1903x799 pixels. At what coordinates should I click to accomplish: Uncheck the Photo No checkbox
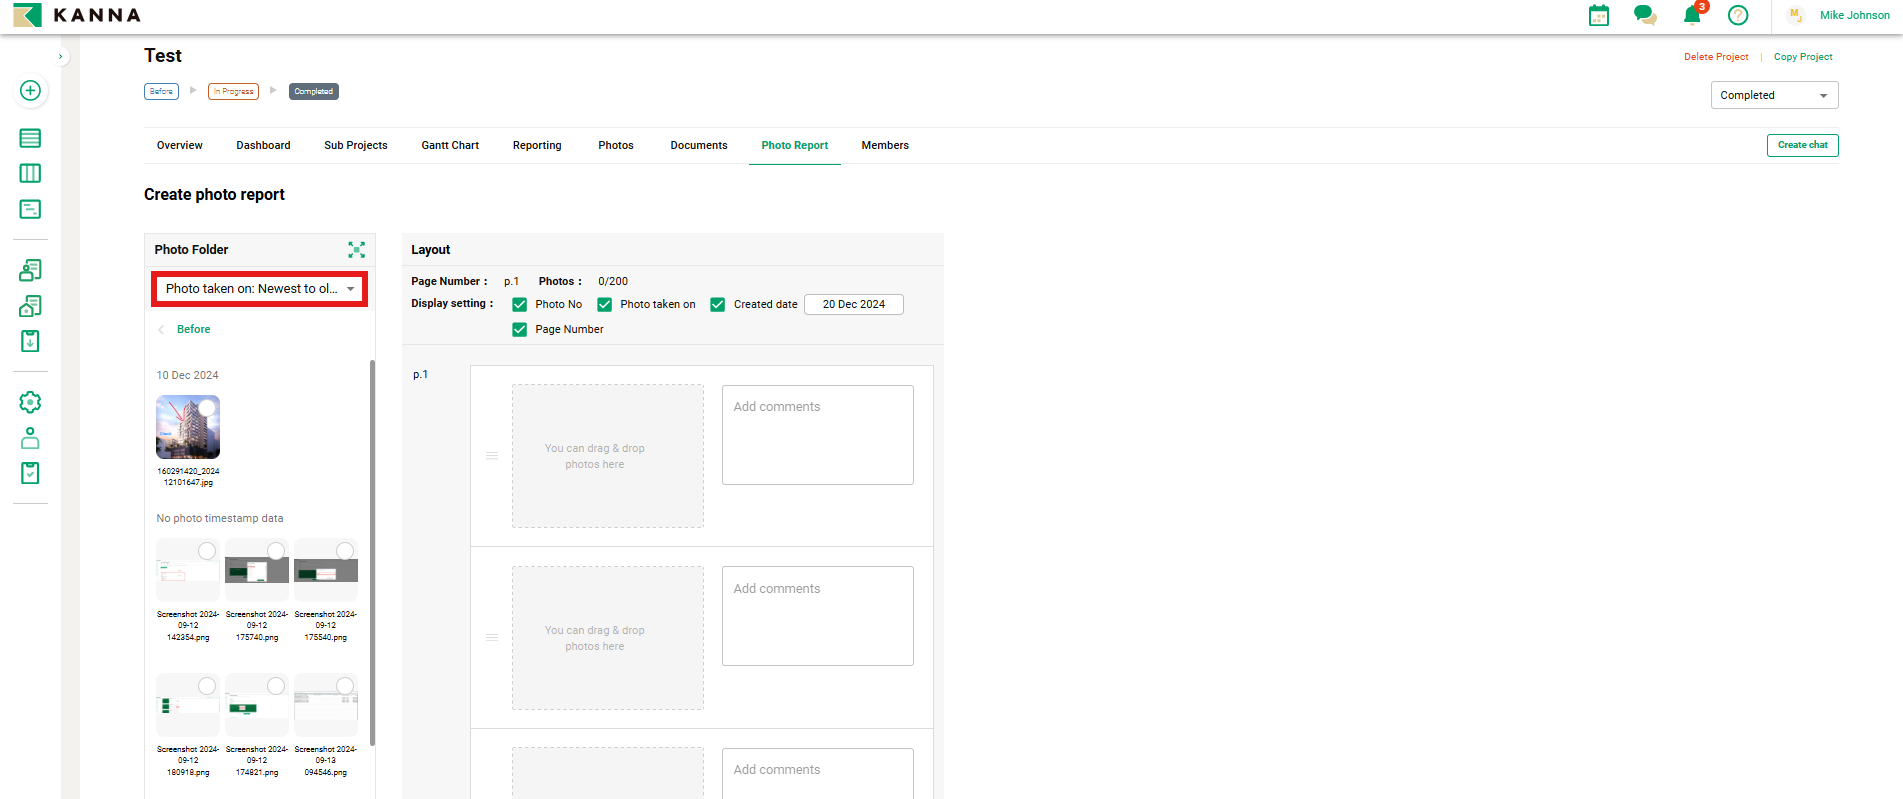[520, 305]
